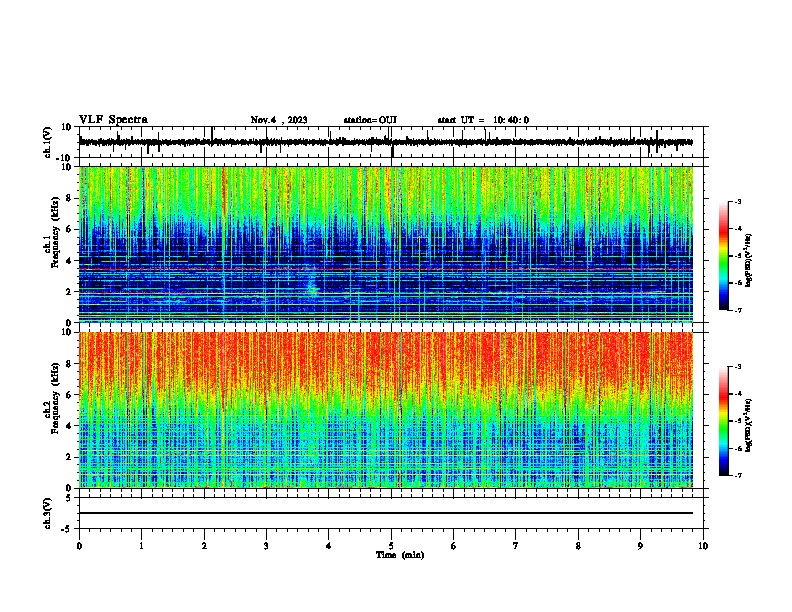
Task: Click the ch.2 color bar unit label
Action: pos(748,426)
